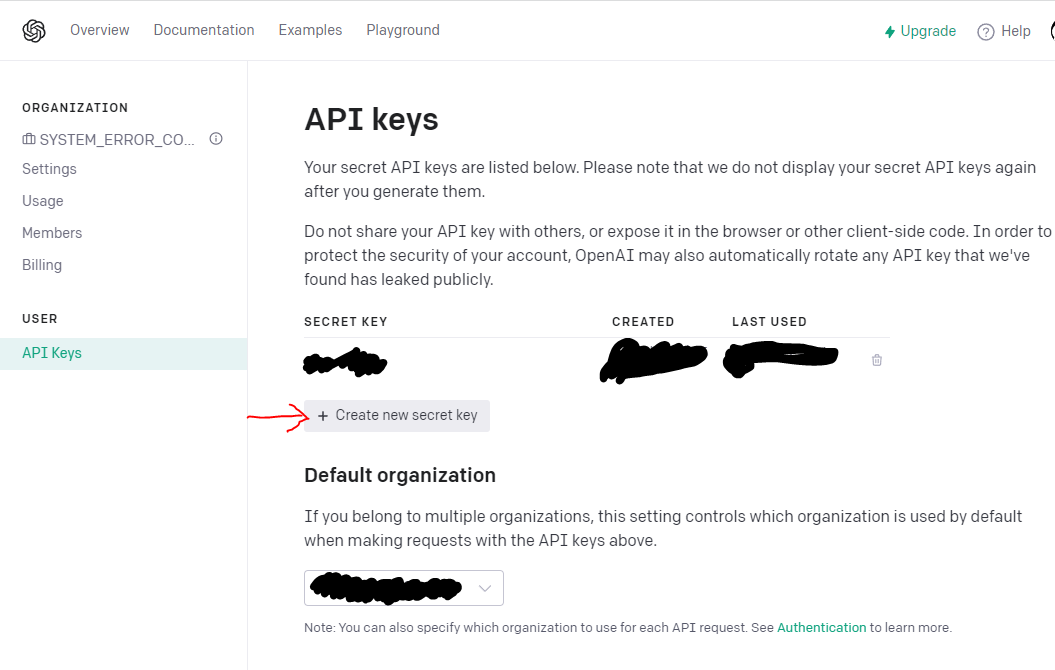Screen dimensions: 1055x670
Task: Click the USER sidebar section label
Action: tap(40, 318)
